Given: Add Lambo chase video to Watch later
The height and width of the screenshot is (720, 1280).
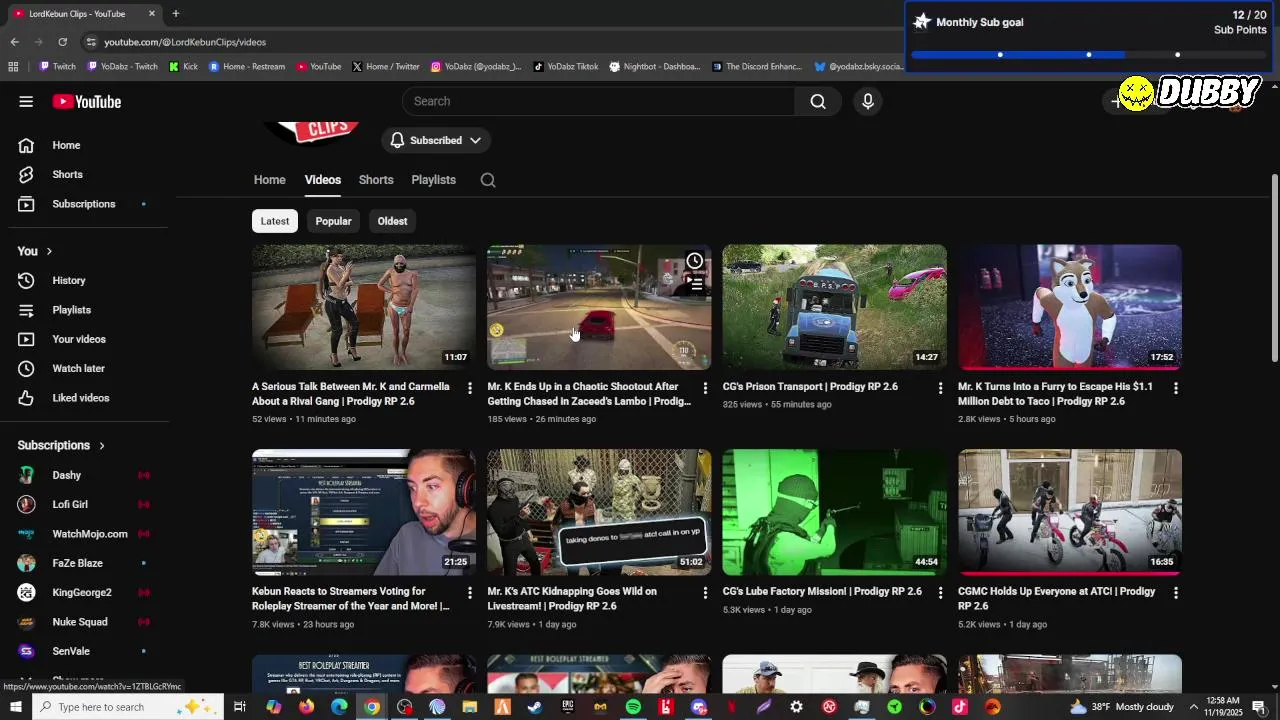Looking at the screenshot, I should (695, 261).
